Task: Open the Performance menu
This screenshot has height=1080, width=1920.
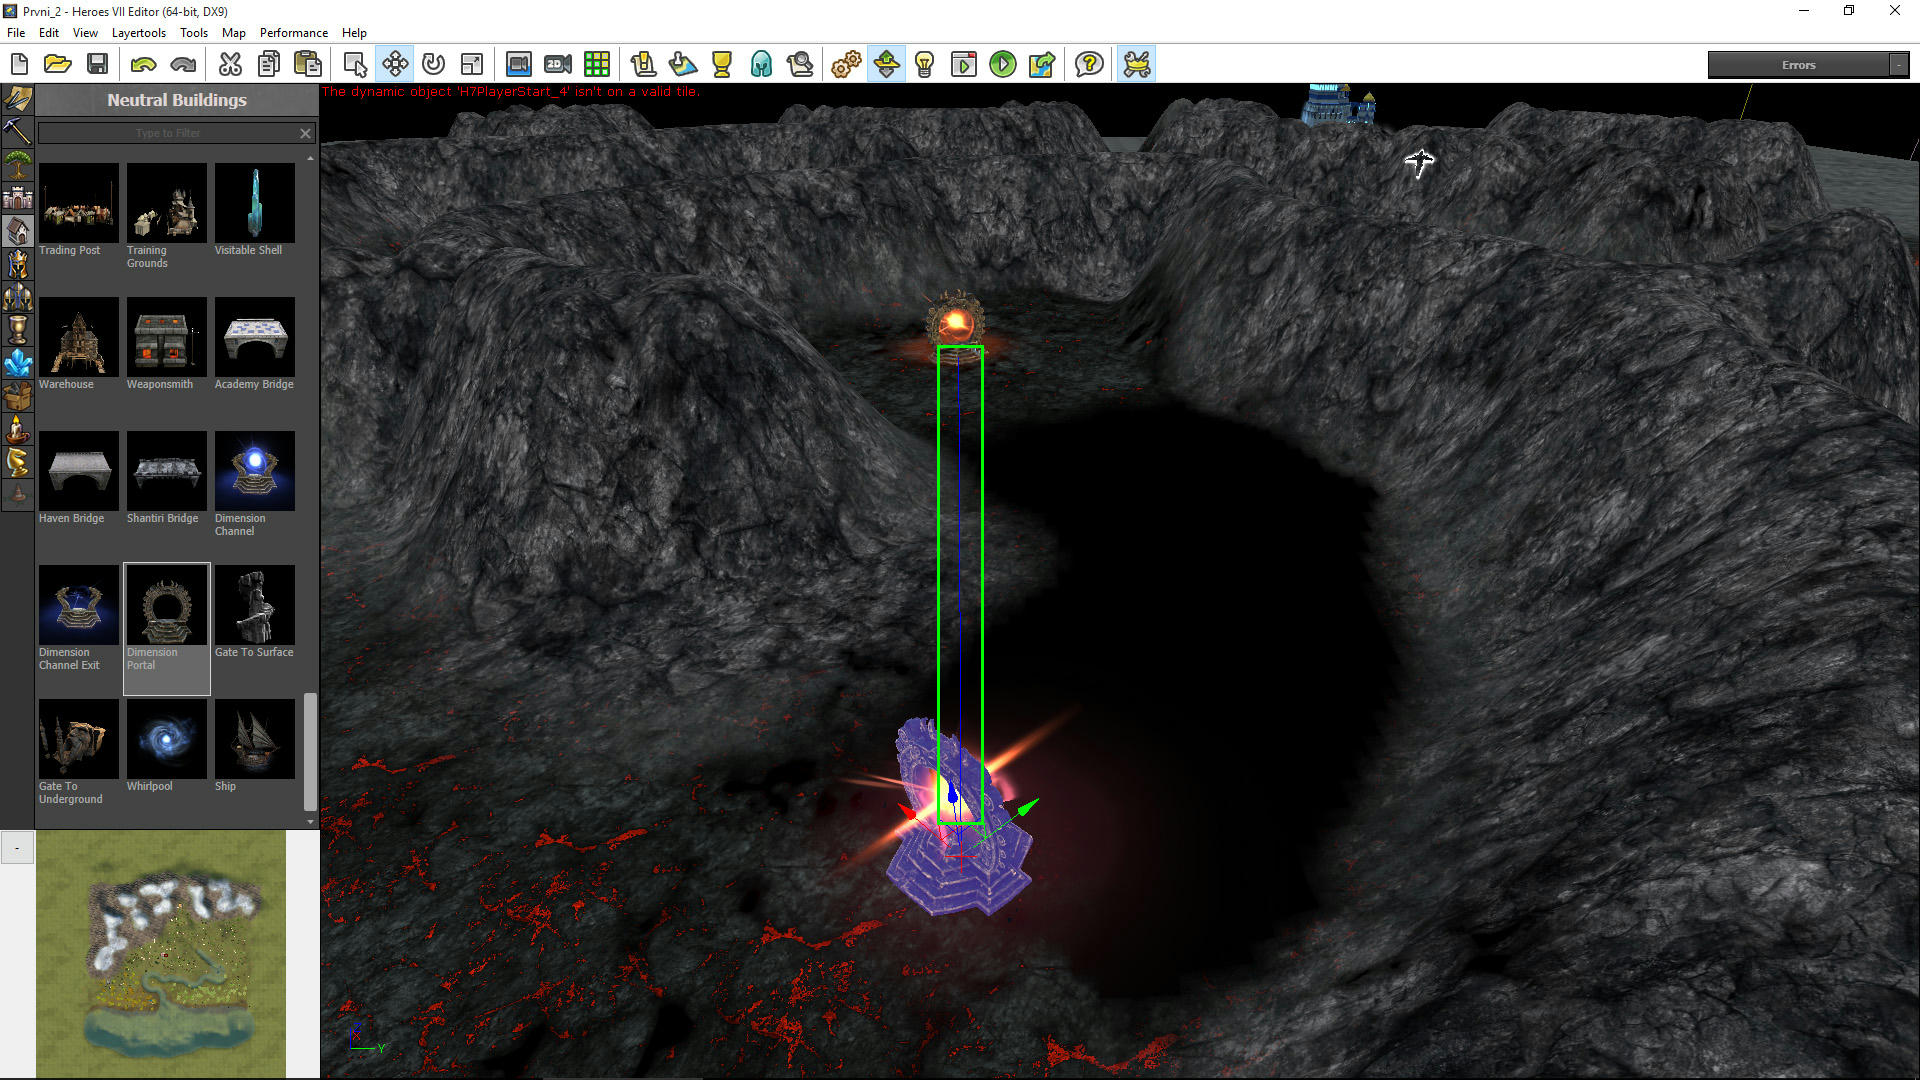Action: [294, 33]
